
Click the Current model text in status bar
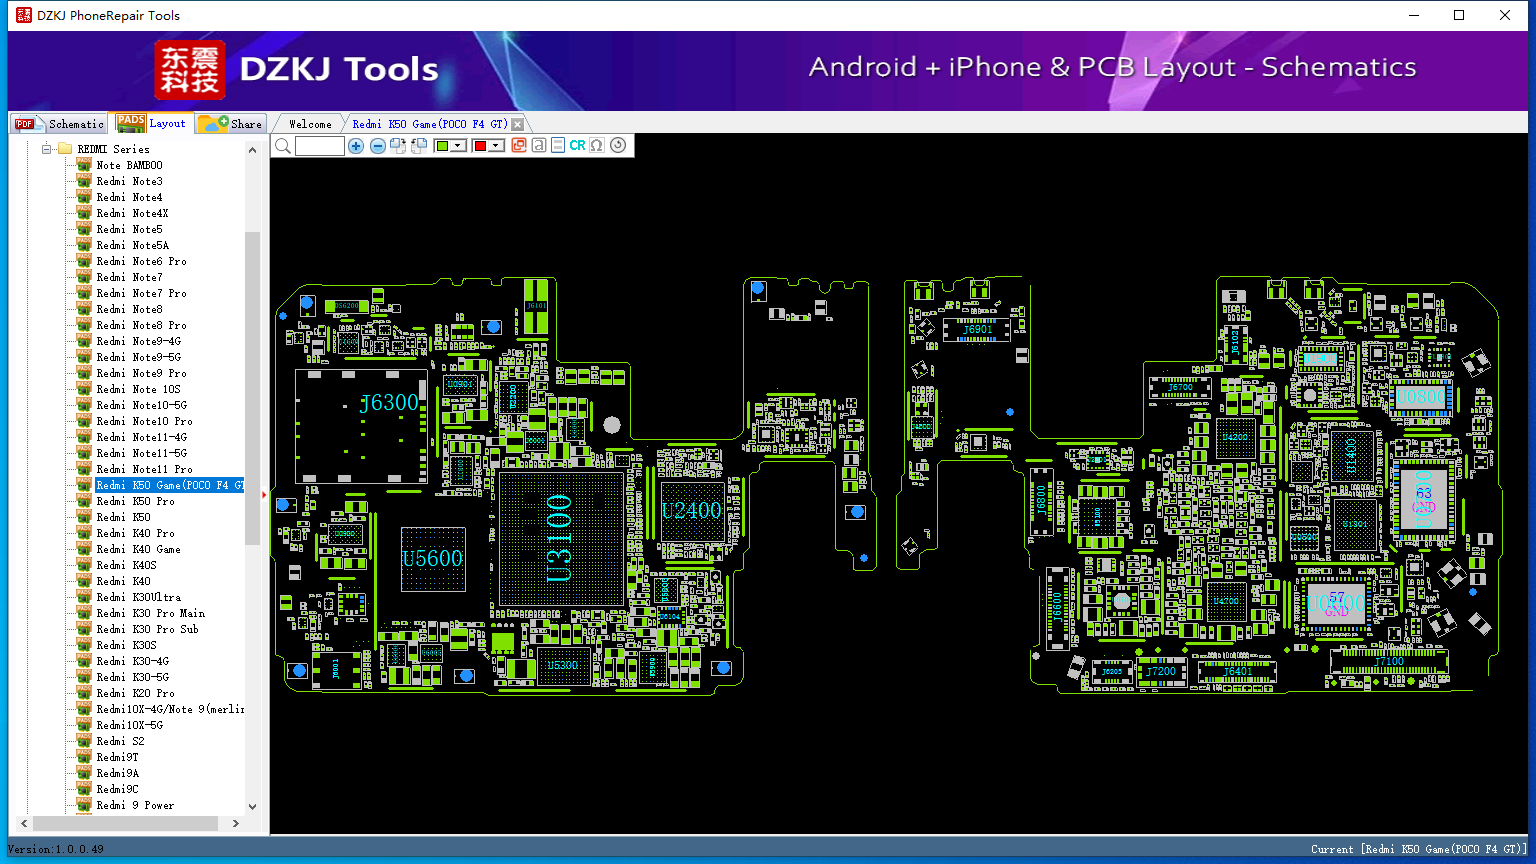[1419, 849]
